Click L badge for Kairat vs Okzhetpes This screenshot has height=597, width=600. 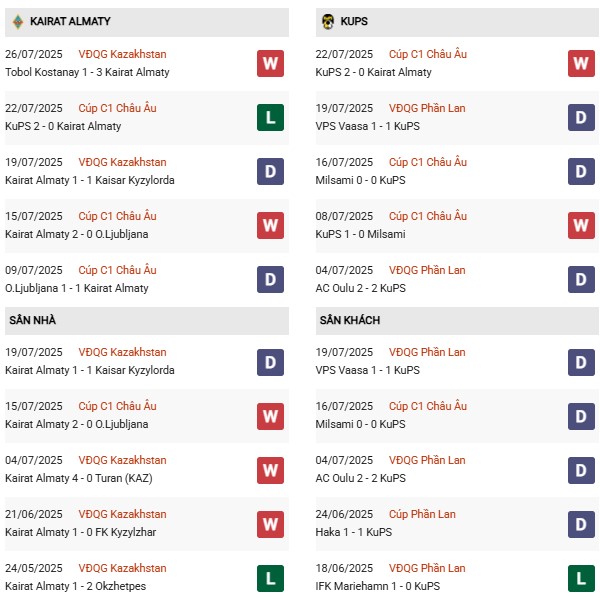coord(270,577)
